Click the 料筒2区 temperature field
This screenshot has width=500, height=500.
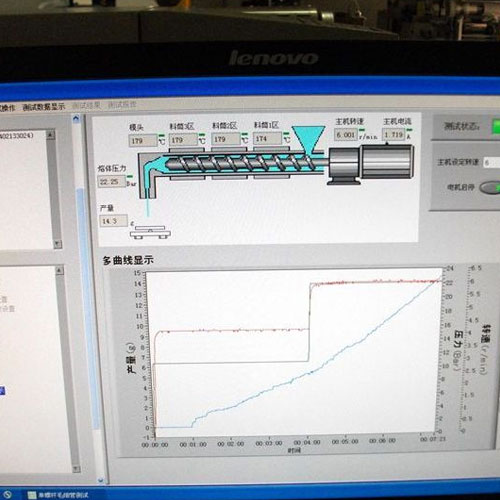click(226, 139)
